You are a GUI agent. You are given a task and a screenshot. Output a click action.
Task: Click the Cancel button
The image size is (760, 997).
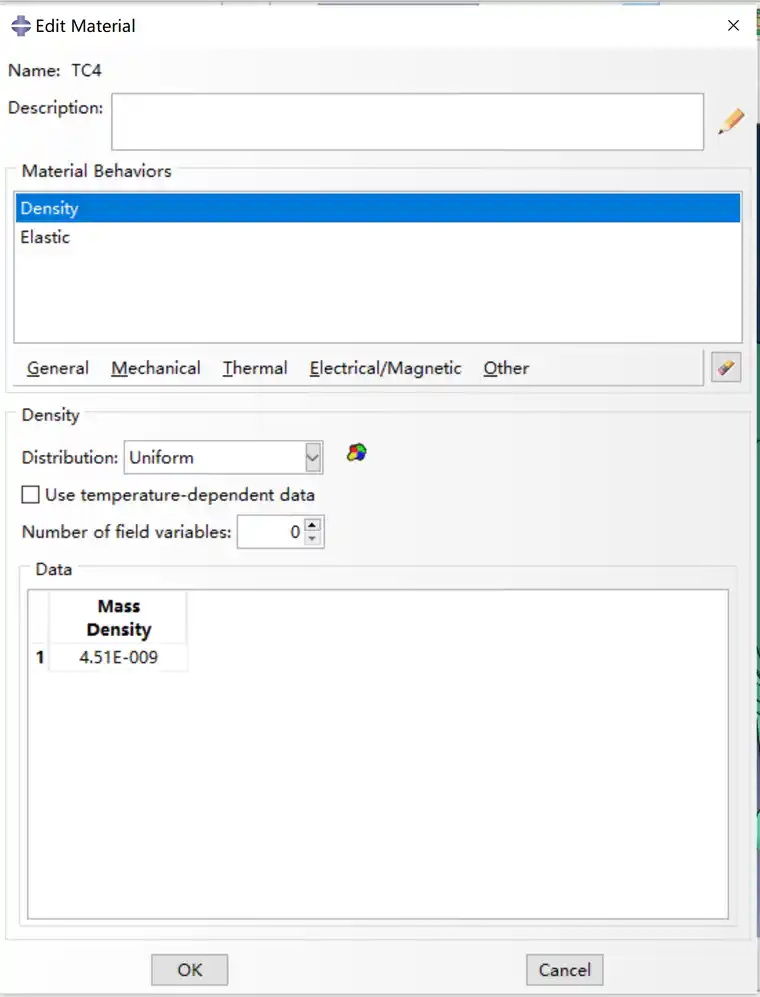tap(565, 970)
